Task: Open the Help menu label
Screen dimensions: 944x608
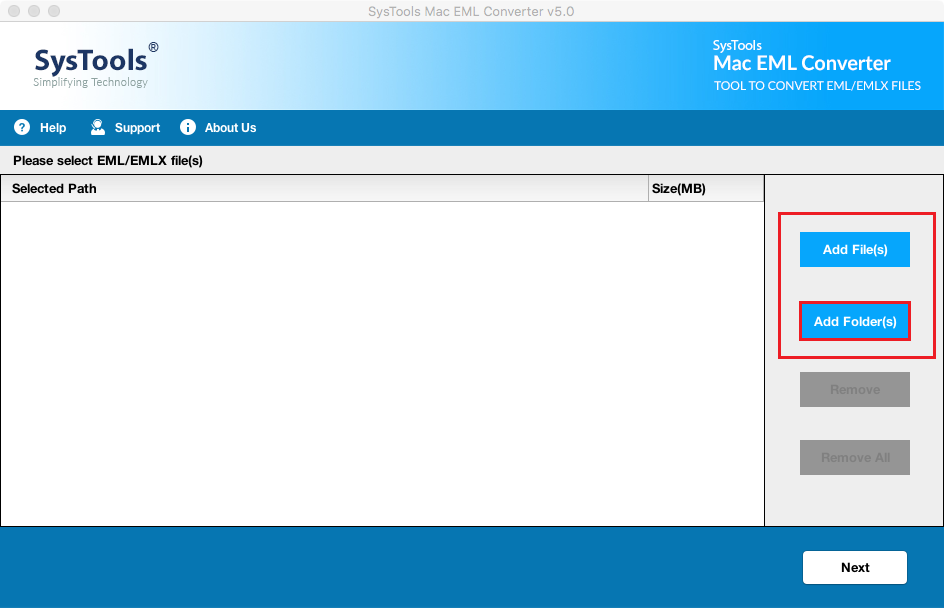Action: point(53,128)
